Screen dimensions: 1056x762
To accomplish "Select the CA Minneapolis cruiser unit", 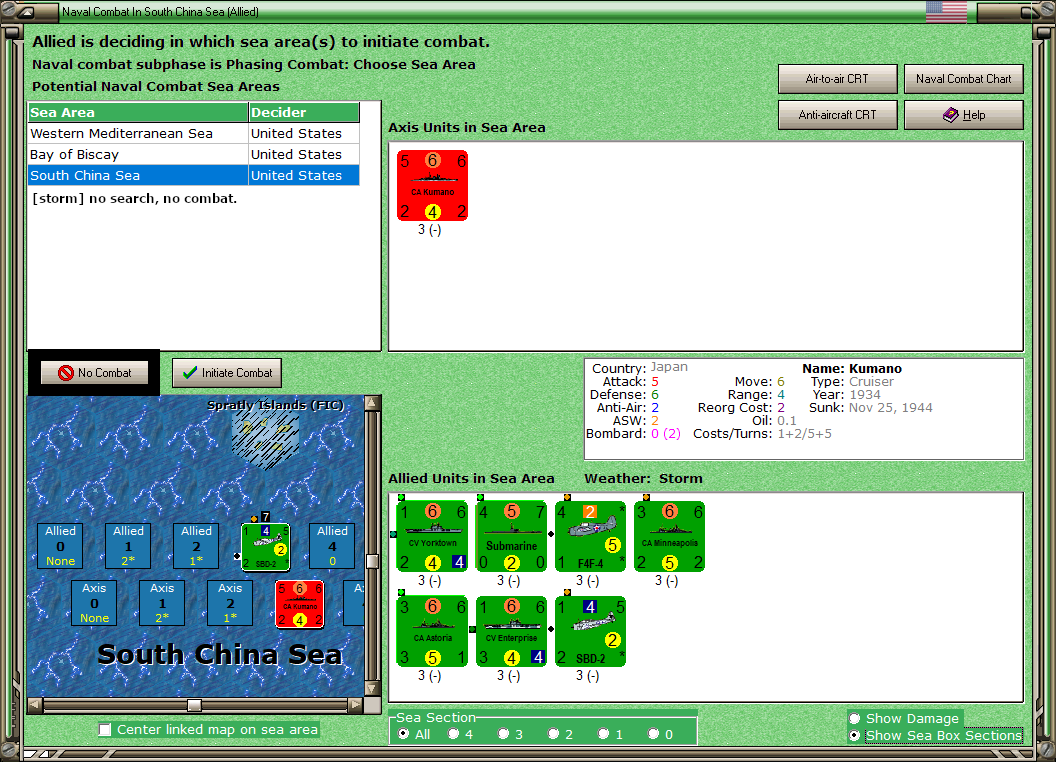I will (x=669, y=536).
